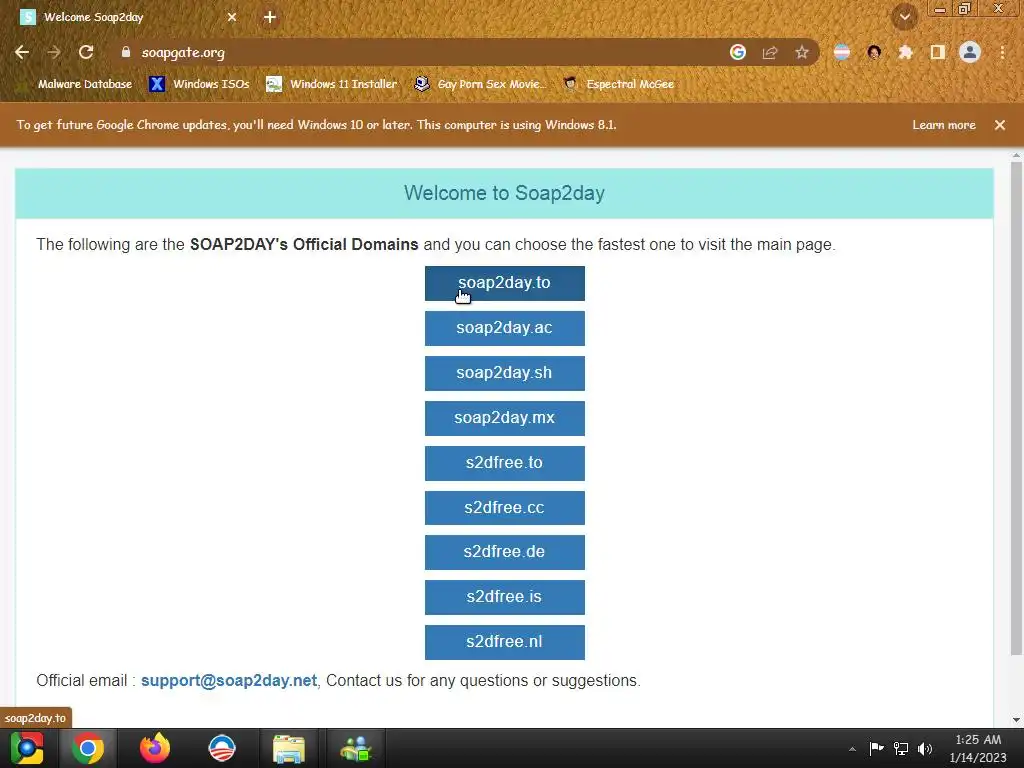Viewport: 1024px width, 768px height.
Task: View site information lock icon
Action: point(126,52)
